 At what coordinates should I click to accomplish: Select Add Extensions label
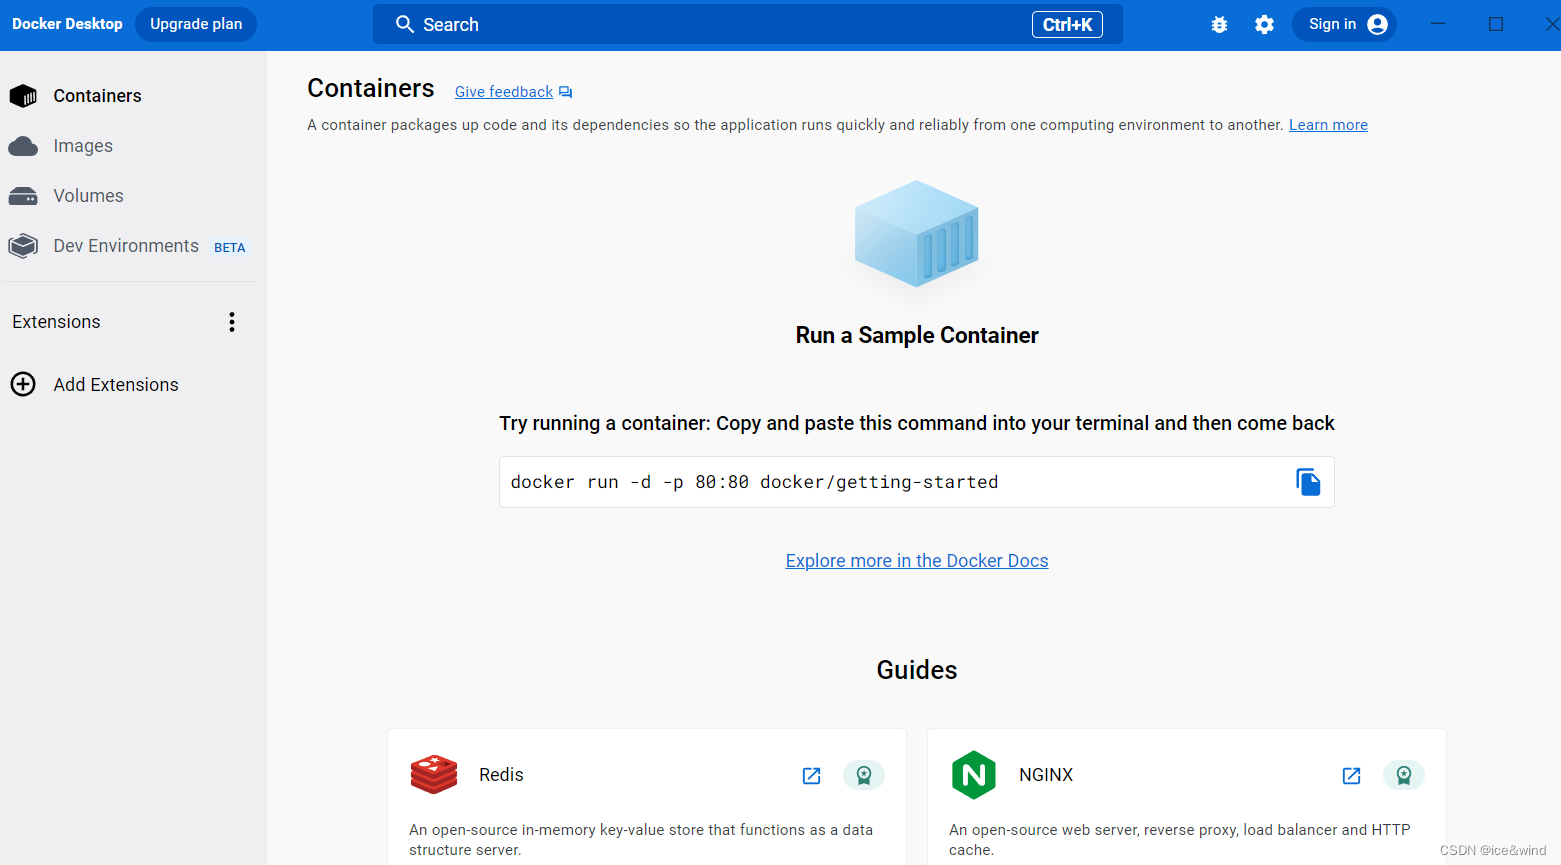pos(116,385)
